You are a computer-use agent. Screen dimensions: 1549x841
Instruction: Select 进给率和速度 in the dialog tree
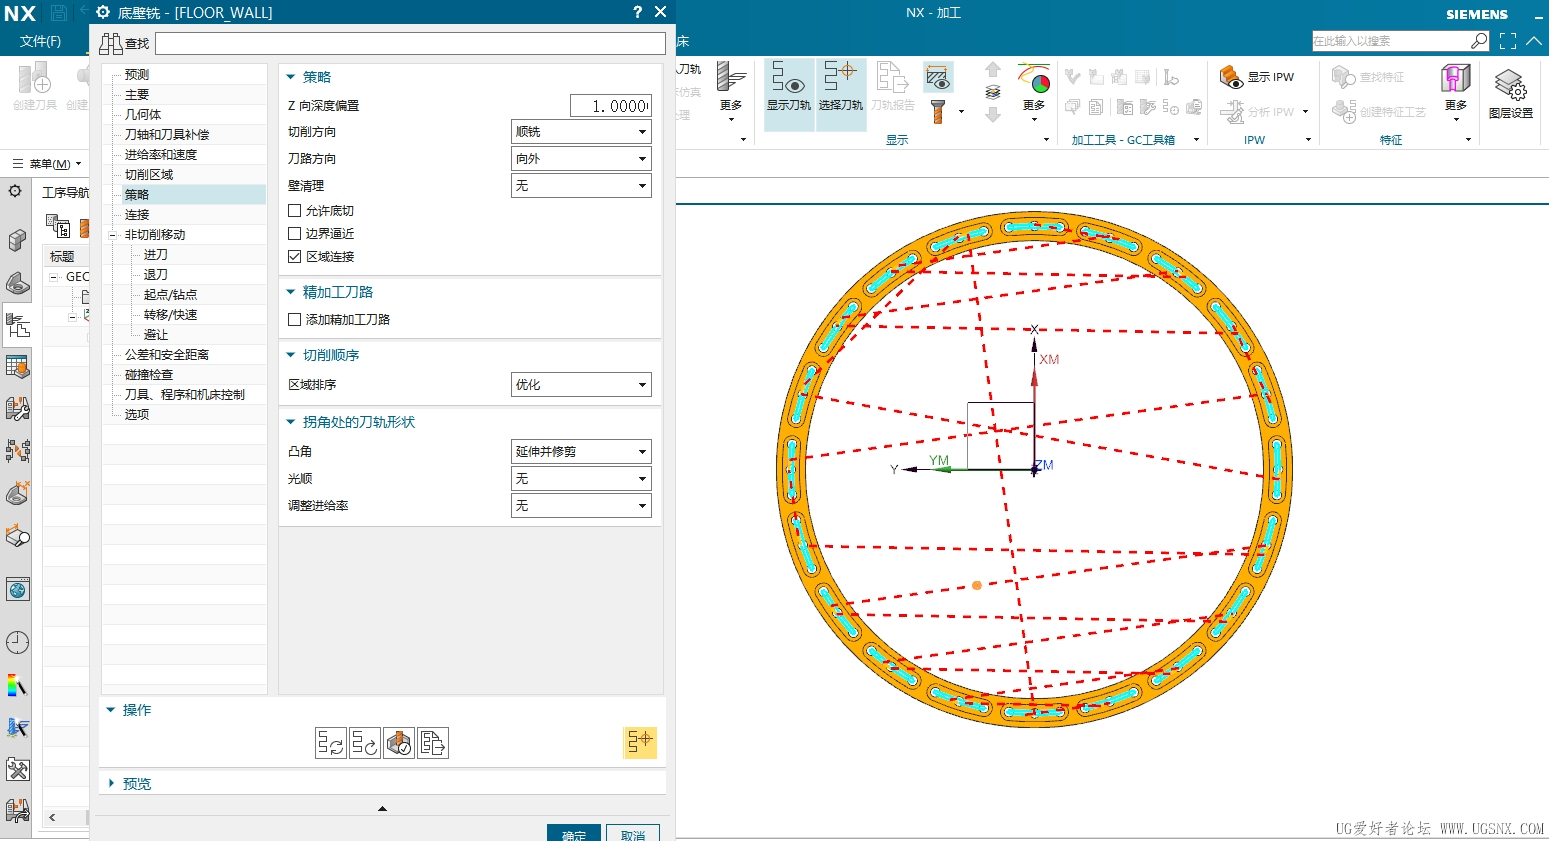[x=161, y=155]
